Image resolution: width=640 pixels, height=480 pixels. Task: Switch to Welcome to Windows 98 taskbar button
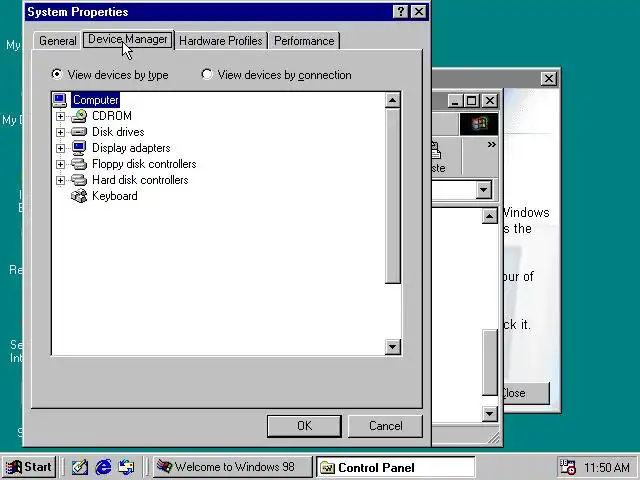[232, 467]
